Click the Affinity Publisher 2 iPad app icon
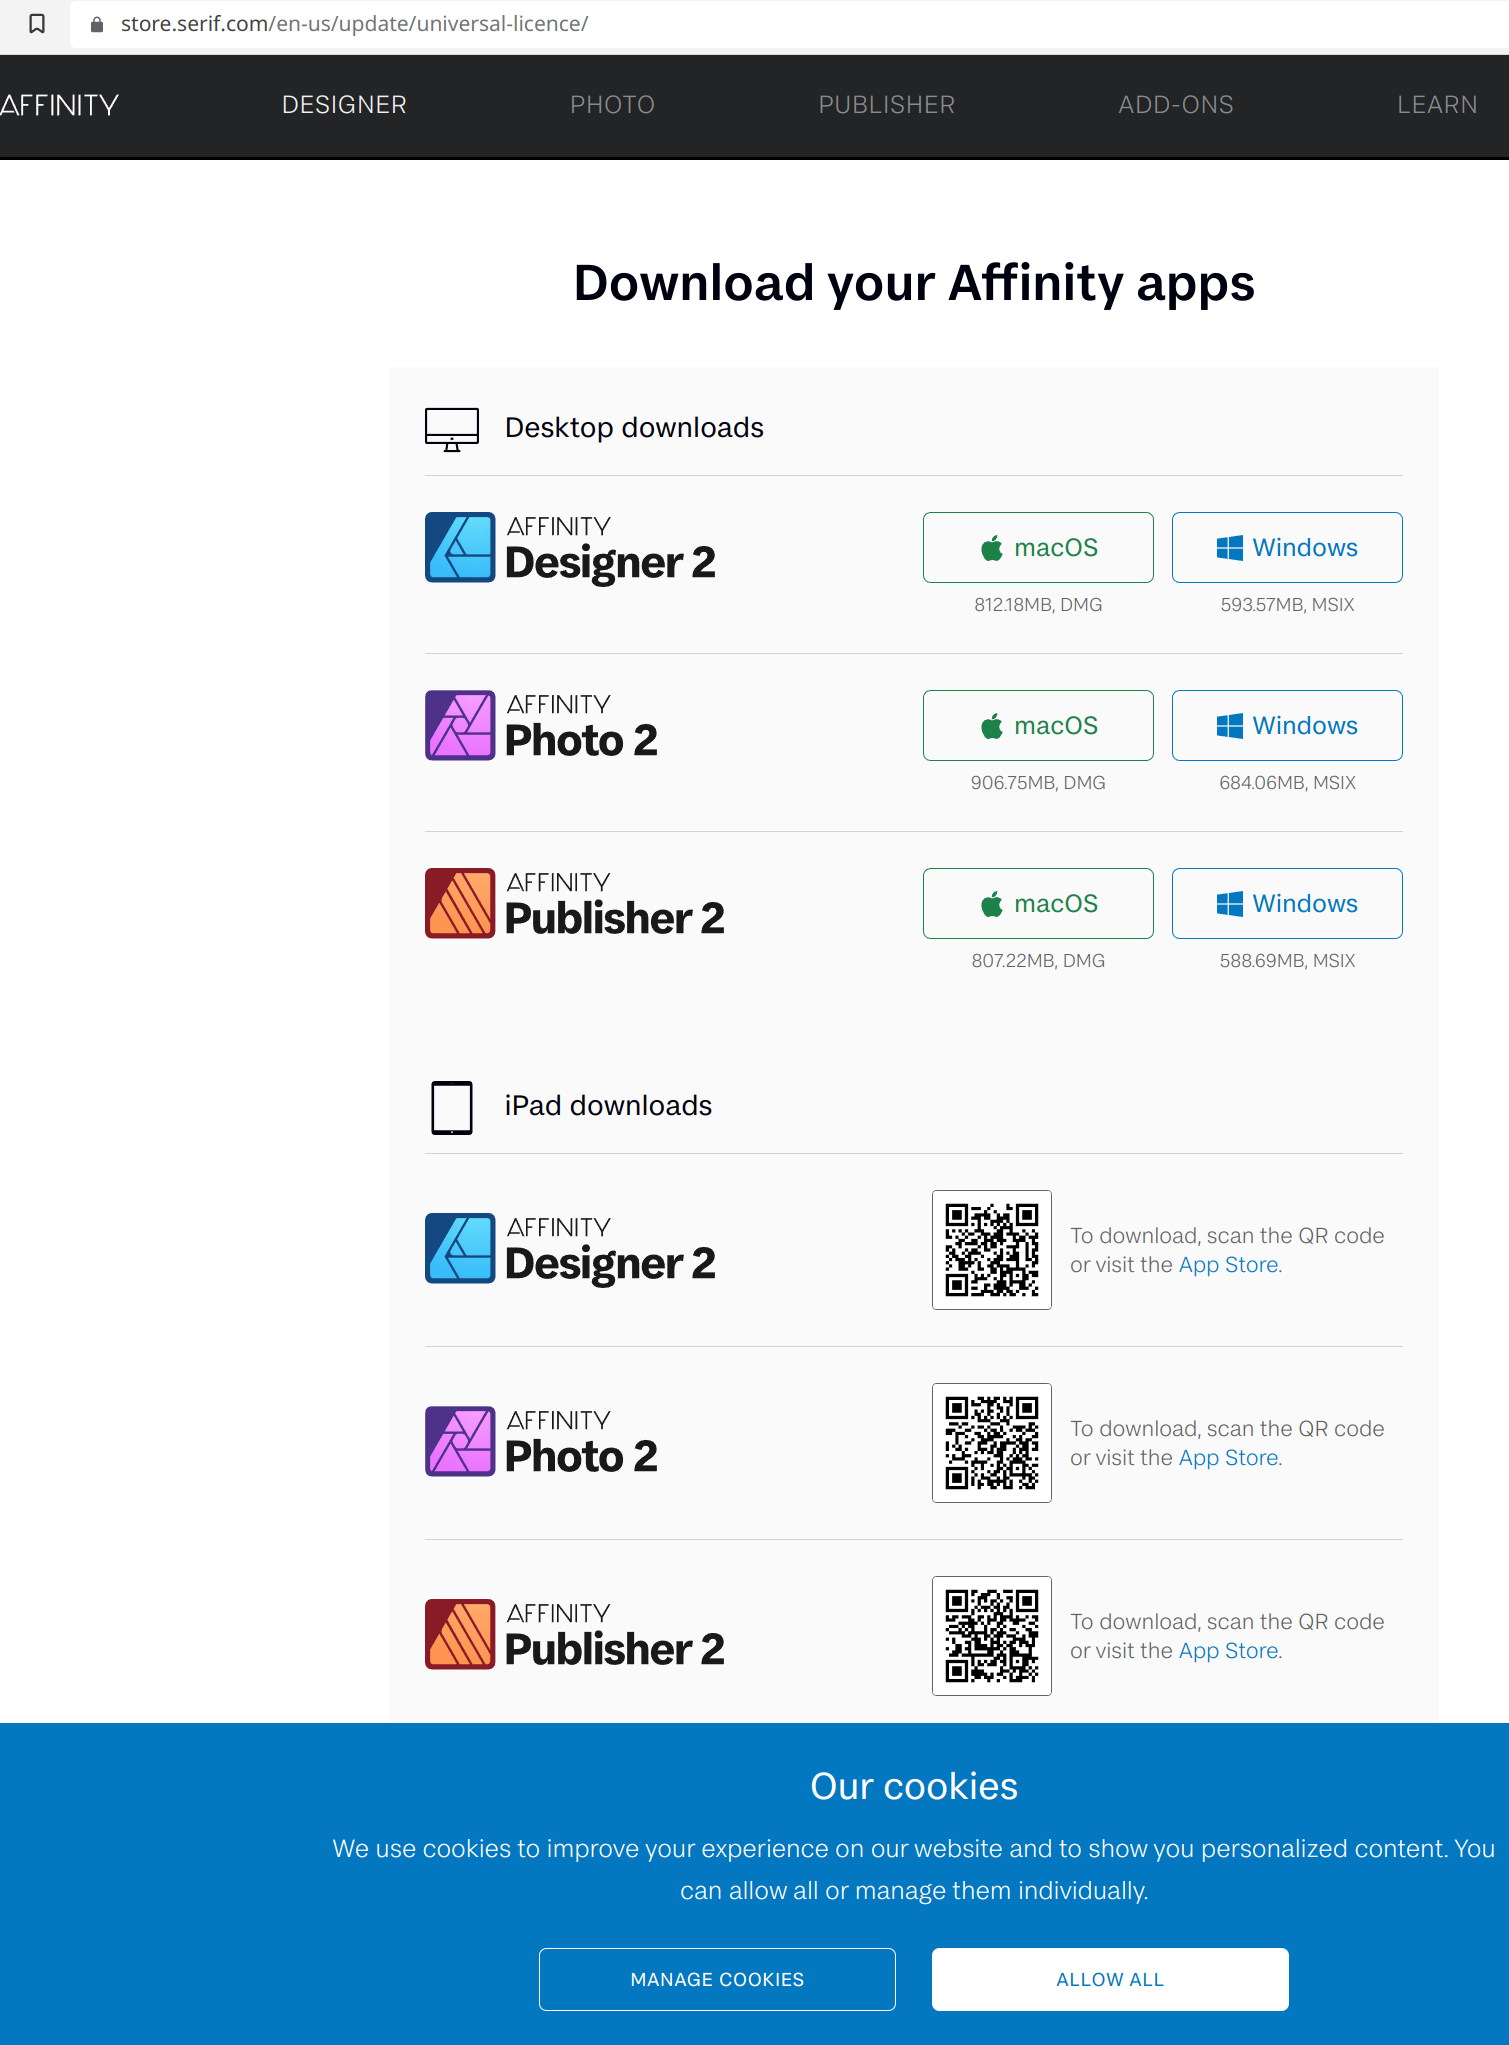1509x2045 pixels. point(460,1634)
